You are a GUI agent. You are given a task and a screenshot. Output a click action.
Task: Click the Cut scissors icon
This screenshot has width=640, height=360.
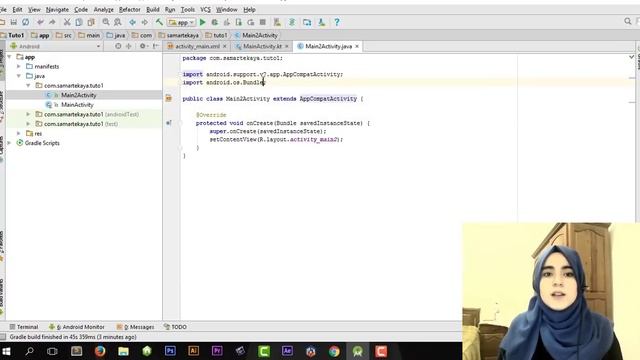(67, 22)
